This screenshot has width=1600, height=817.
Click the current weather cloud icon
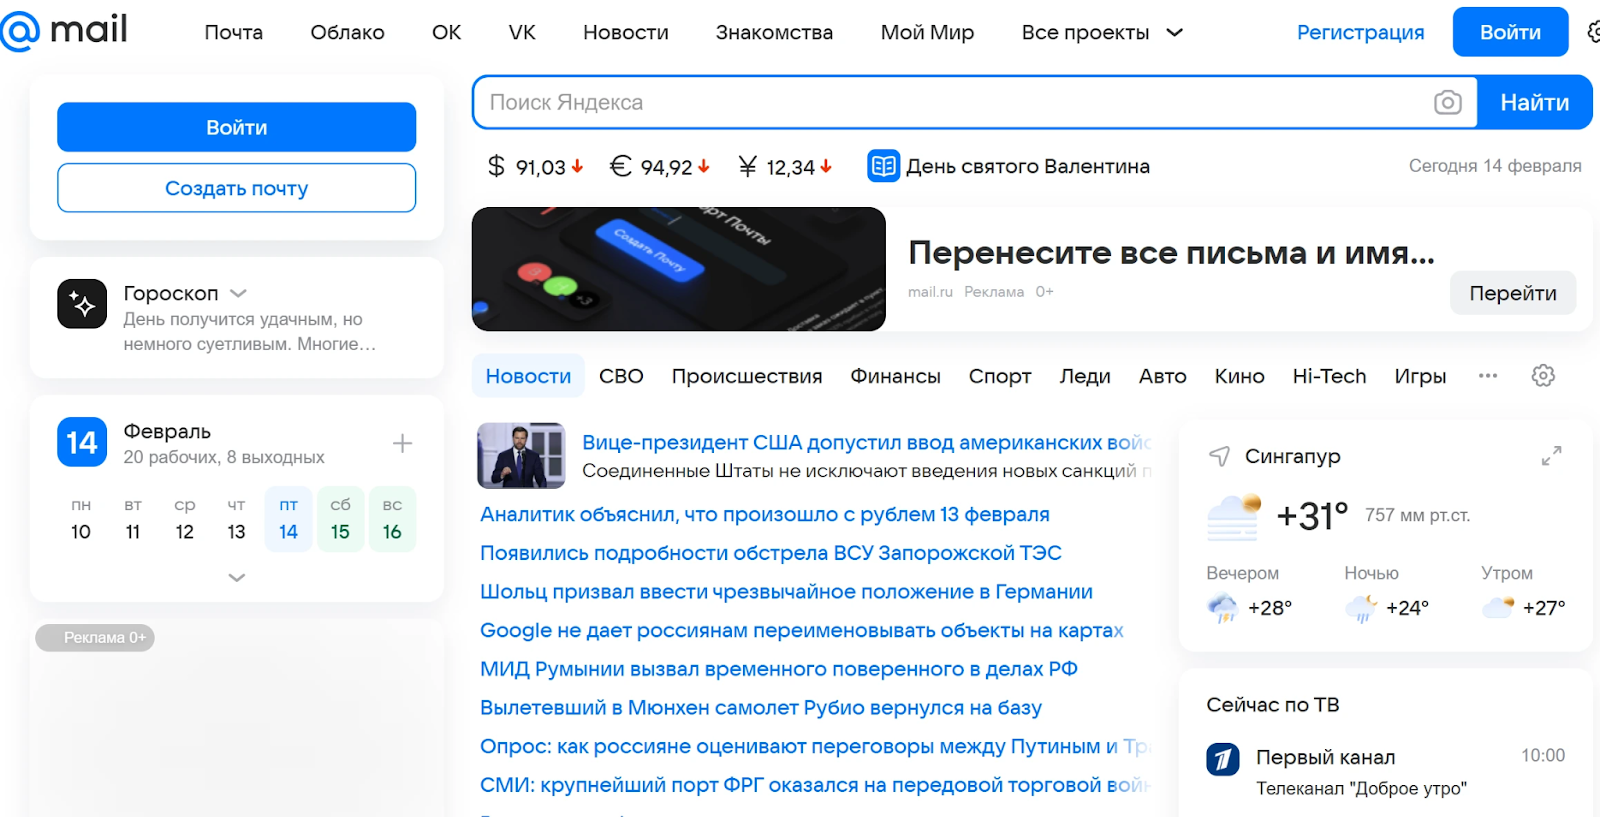(x=1234, y=516)
